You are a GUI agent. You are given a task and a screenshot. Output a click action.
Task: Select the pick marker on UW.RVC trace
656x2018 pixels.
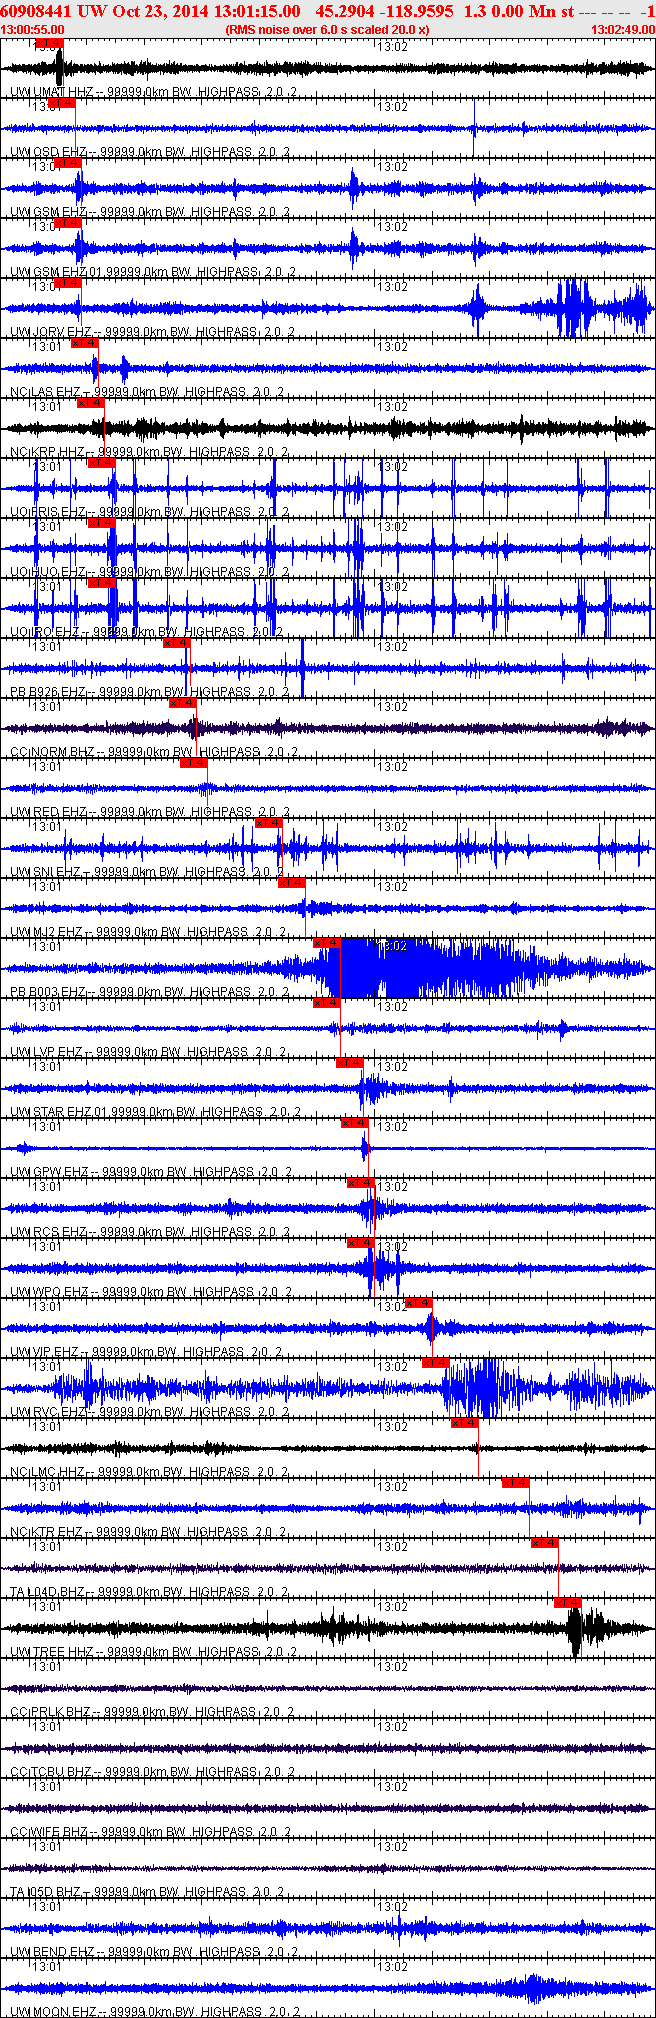tap(435, 1363)
